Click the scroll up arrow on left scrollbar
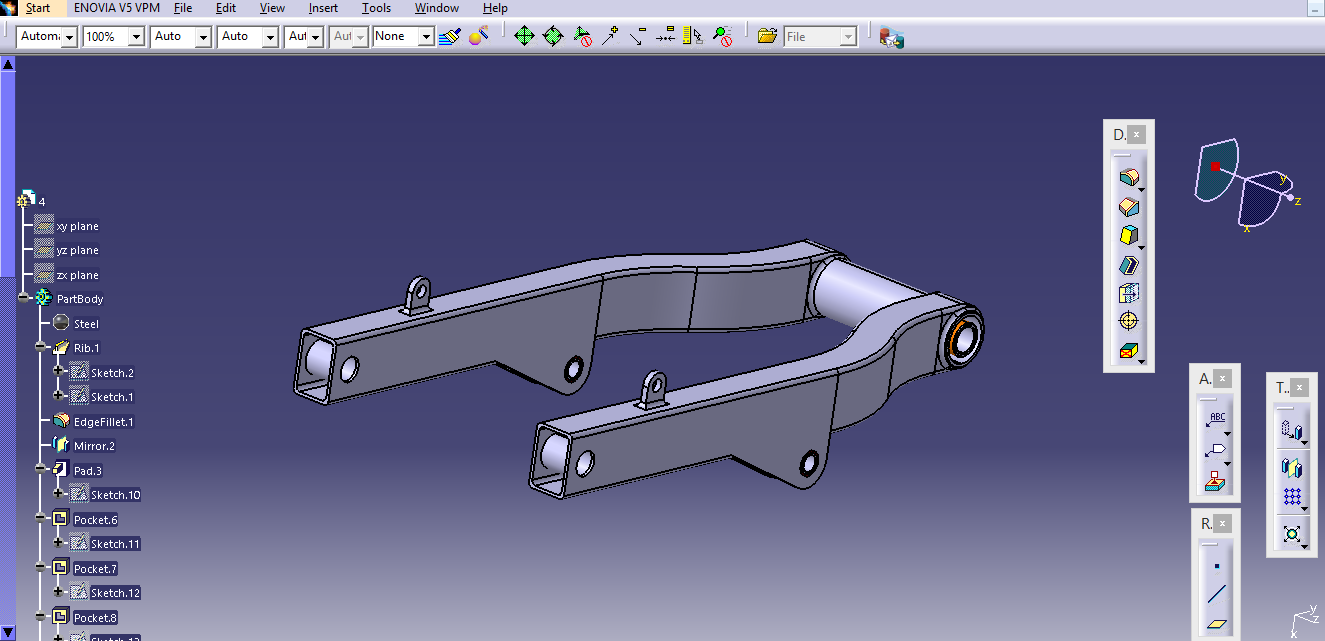Image resolution: width=1325 pixels, height=641 pixels. [8, 64]
